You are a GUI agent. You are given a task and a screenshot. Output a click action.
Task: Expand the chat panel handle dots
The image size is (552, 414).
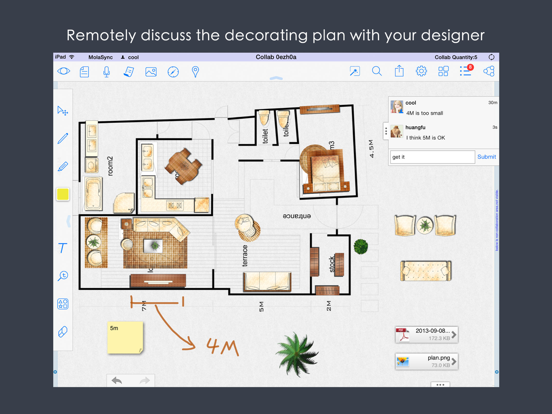(386, 131)
